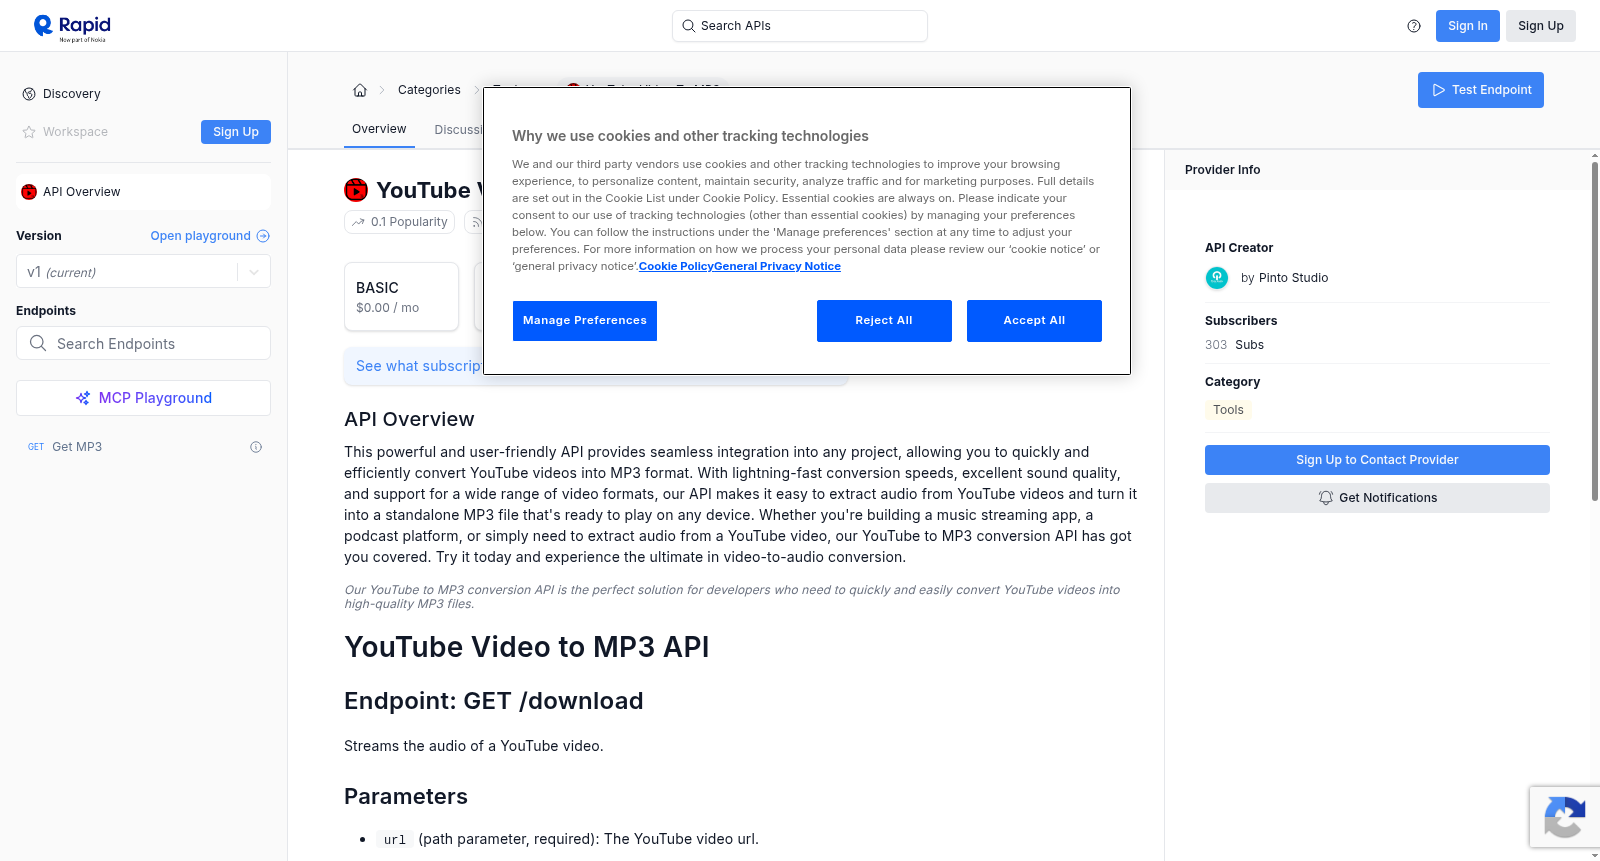Click the 0.1 Popularity badge
The width and height of the screenshot is (1600, 861).
click(399, 222)
